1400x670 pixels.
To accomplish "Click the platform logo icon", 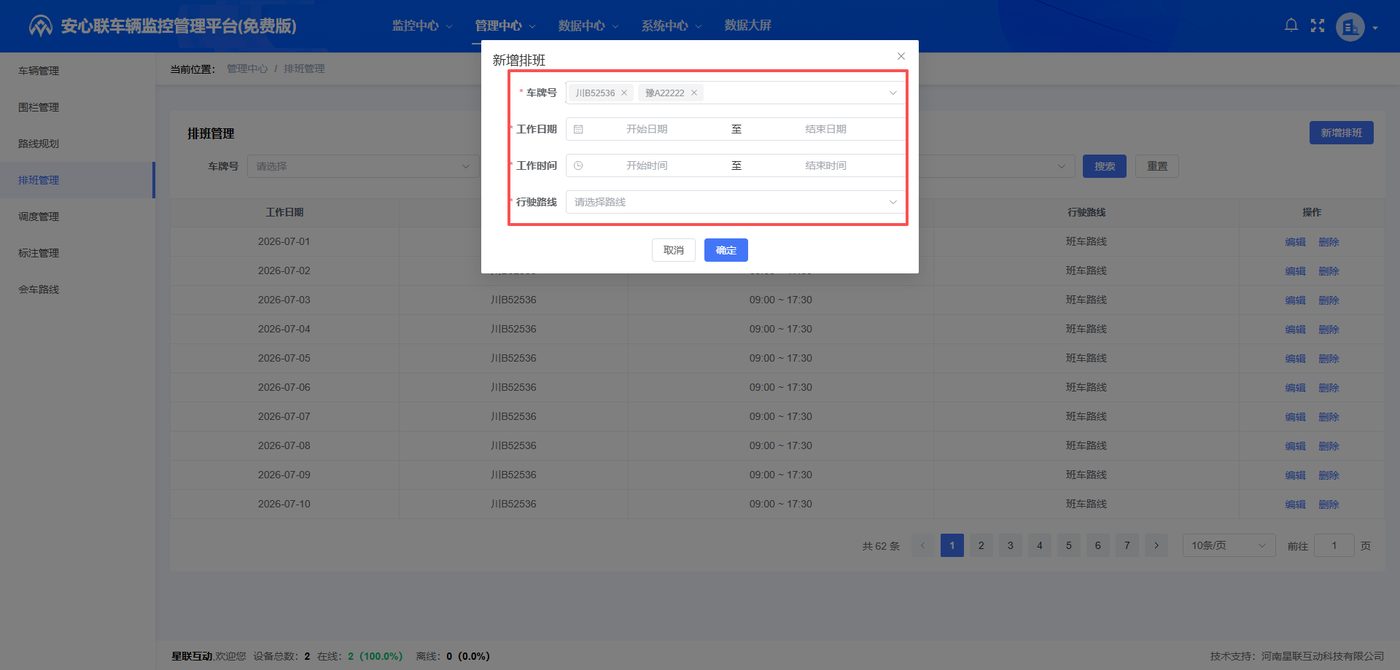I will point(41,26).
